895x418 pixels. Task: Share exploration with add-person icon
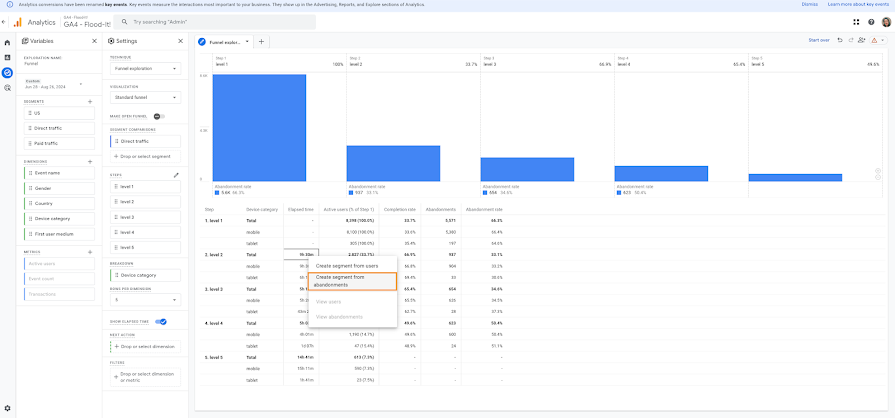(x=861, y=40)
